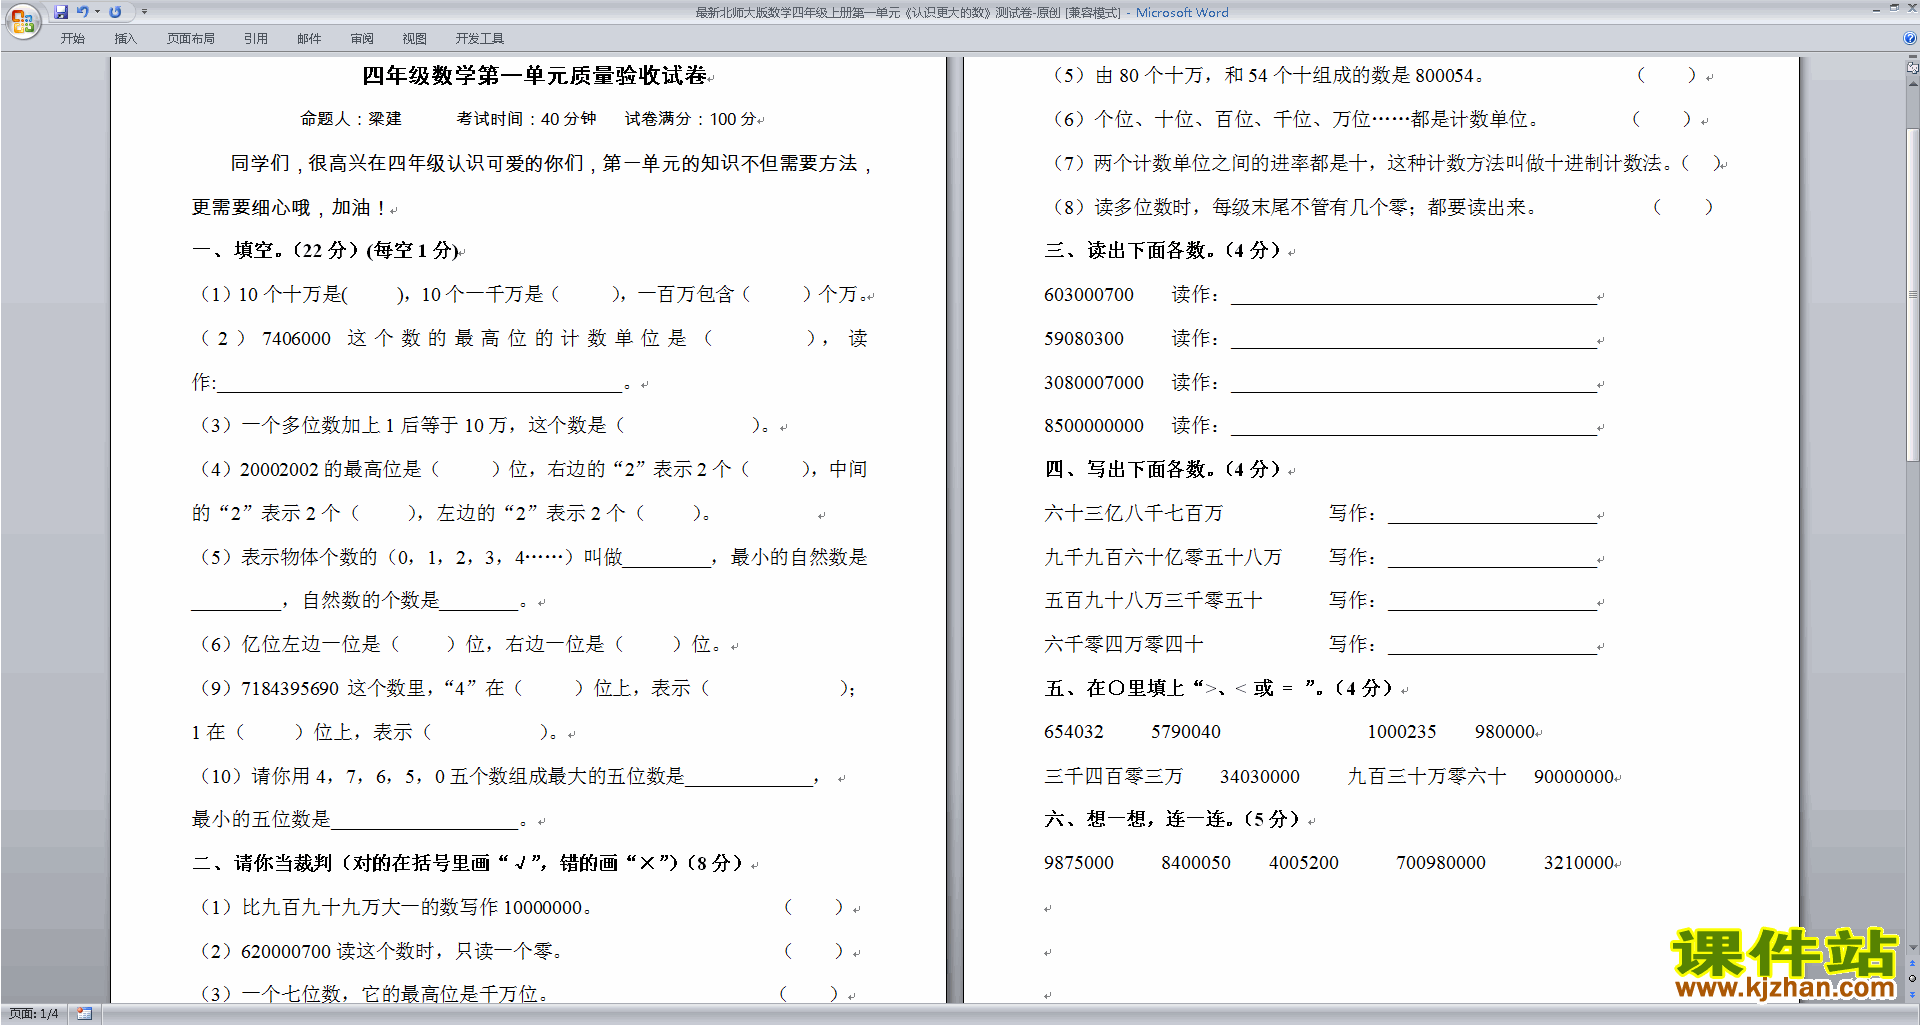This screenshot has width=1920, height=1025.
Task: Click the number 7406000 in question 2
Action: pos(296,339)
